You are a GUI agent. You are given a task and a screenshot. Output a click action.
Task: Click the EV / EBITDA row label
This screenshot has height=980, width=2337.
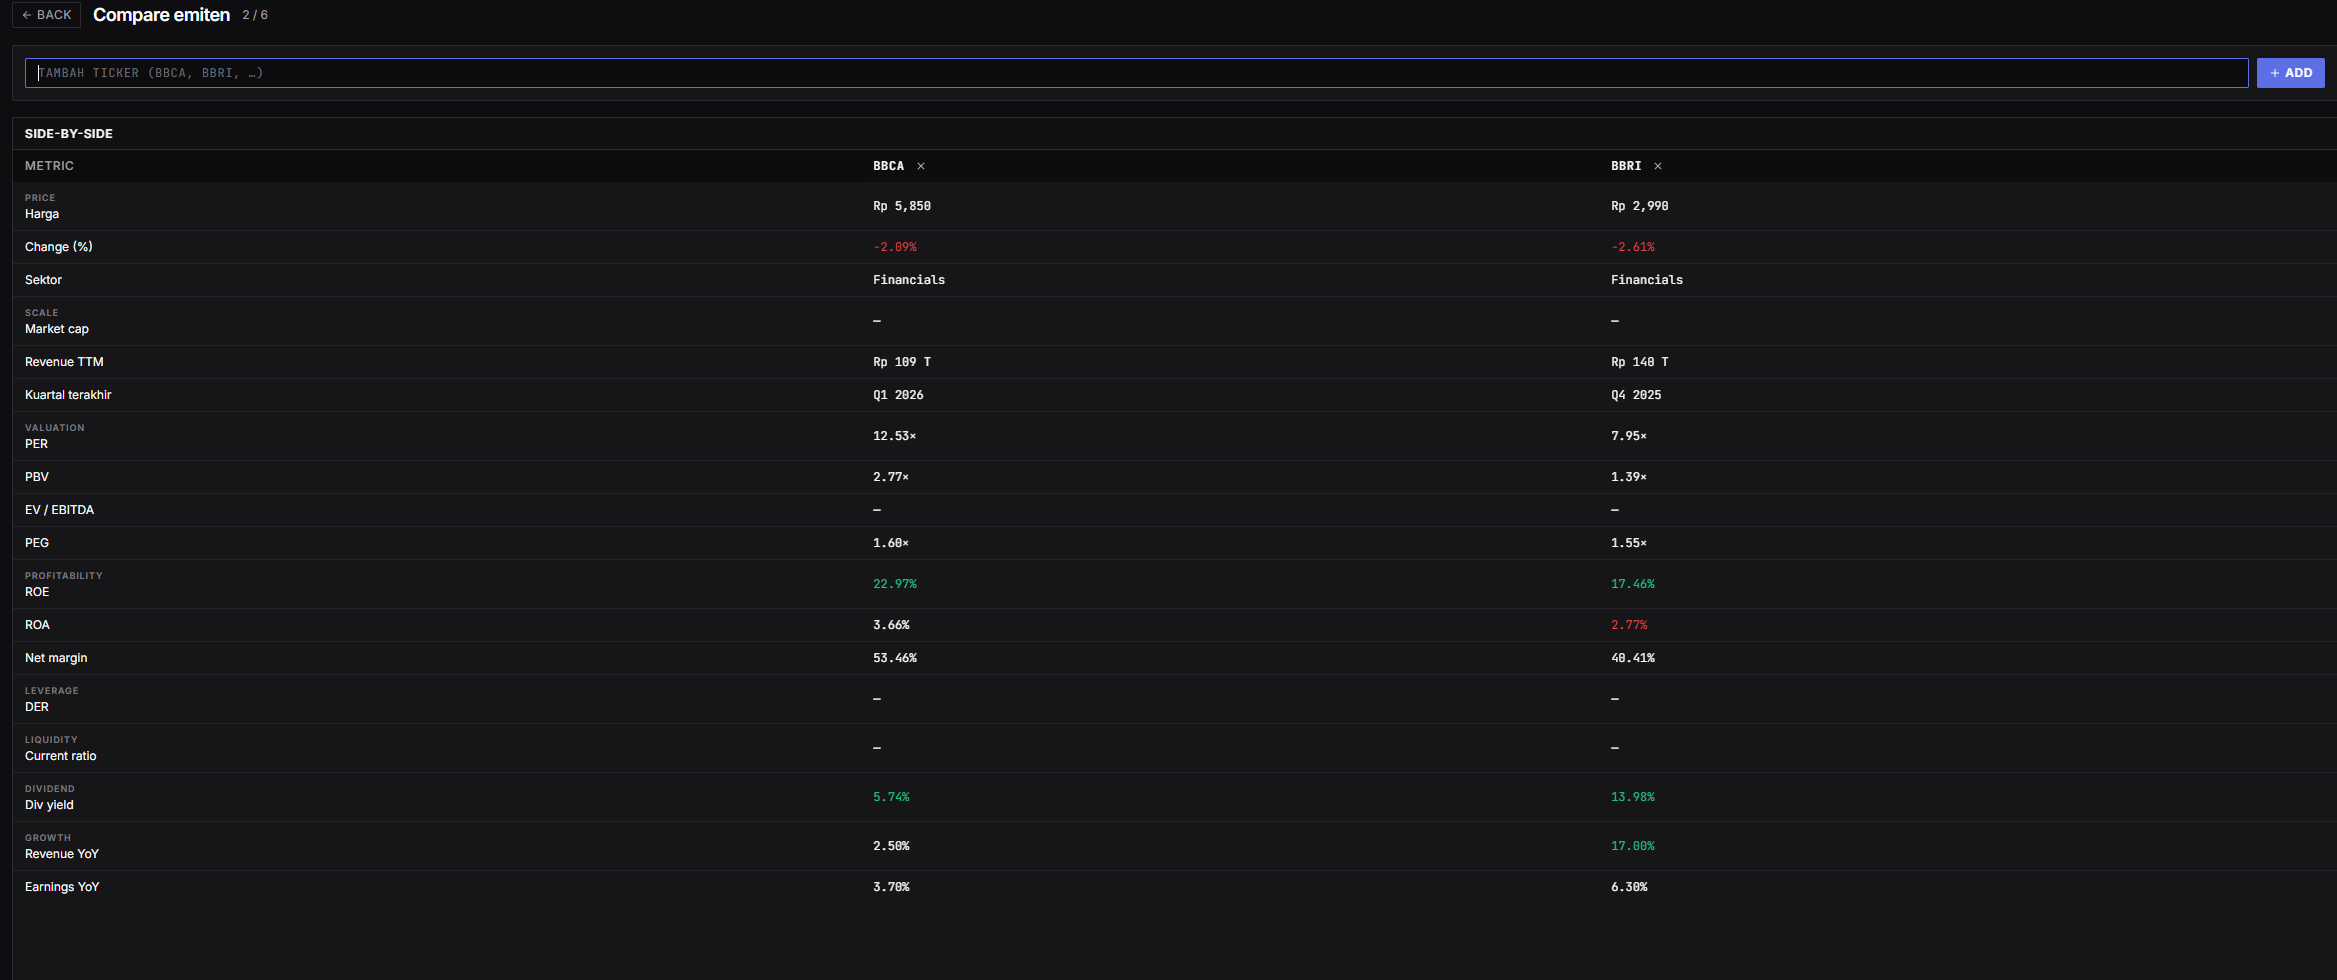click(x=59, y=510)
